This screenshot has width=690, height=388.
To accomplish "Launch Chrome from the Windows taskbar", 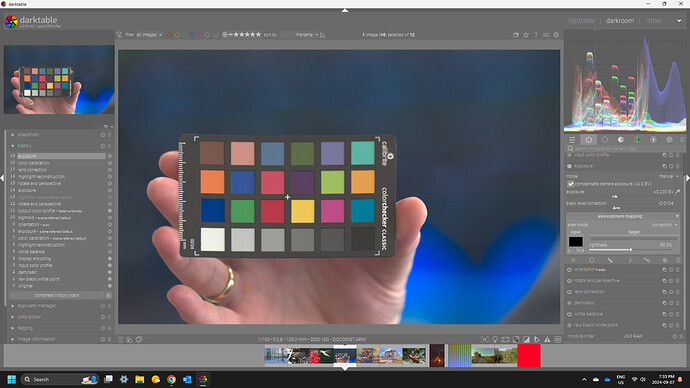I will (x=171, y=379).
